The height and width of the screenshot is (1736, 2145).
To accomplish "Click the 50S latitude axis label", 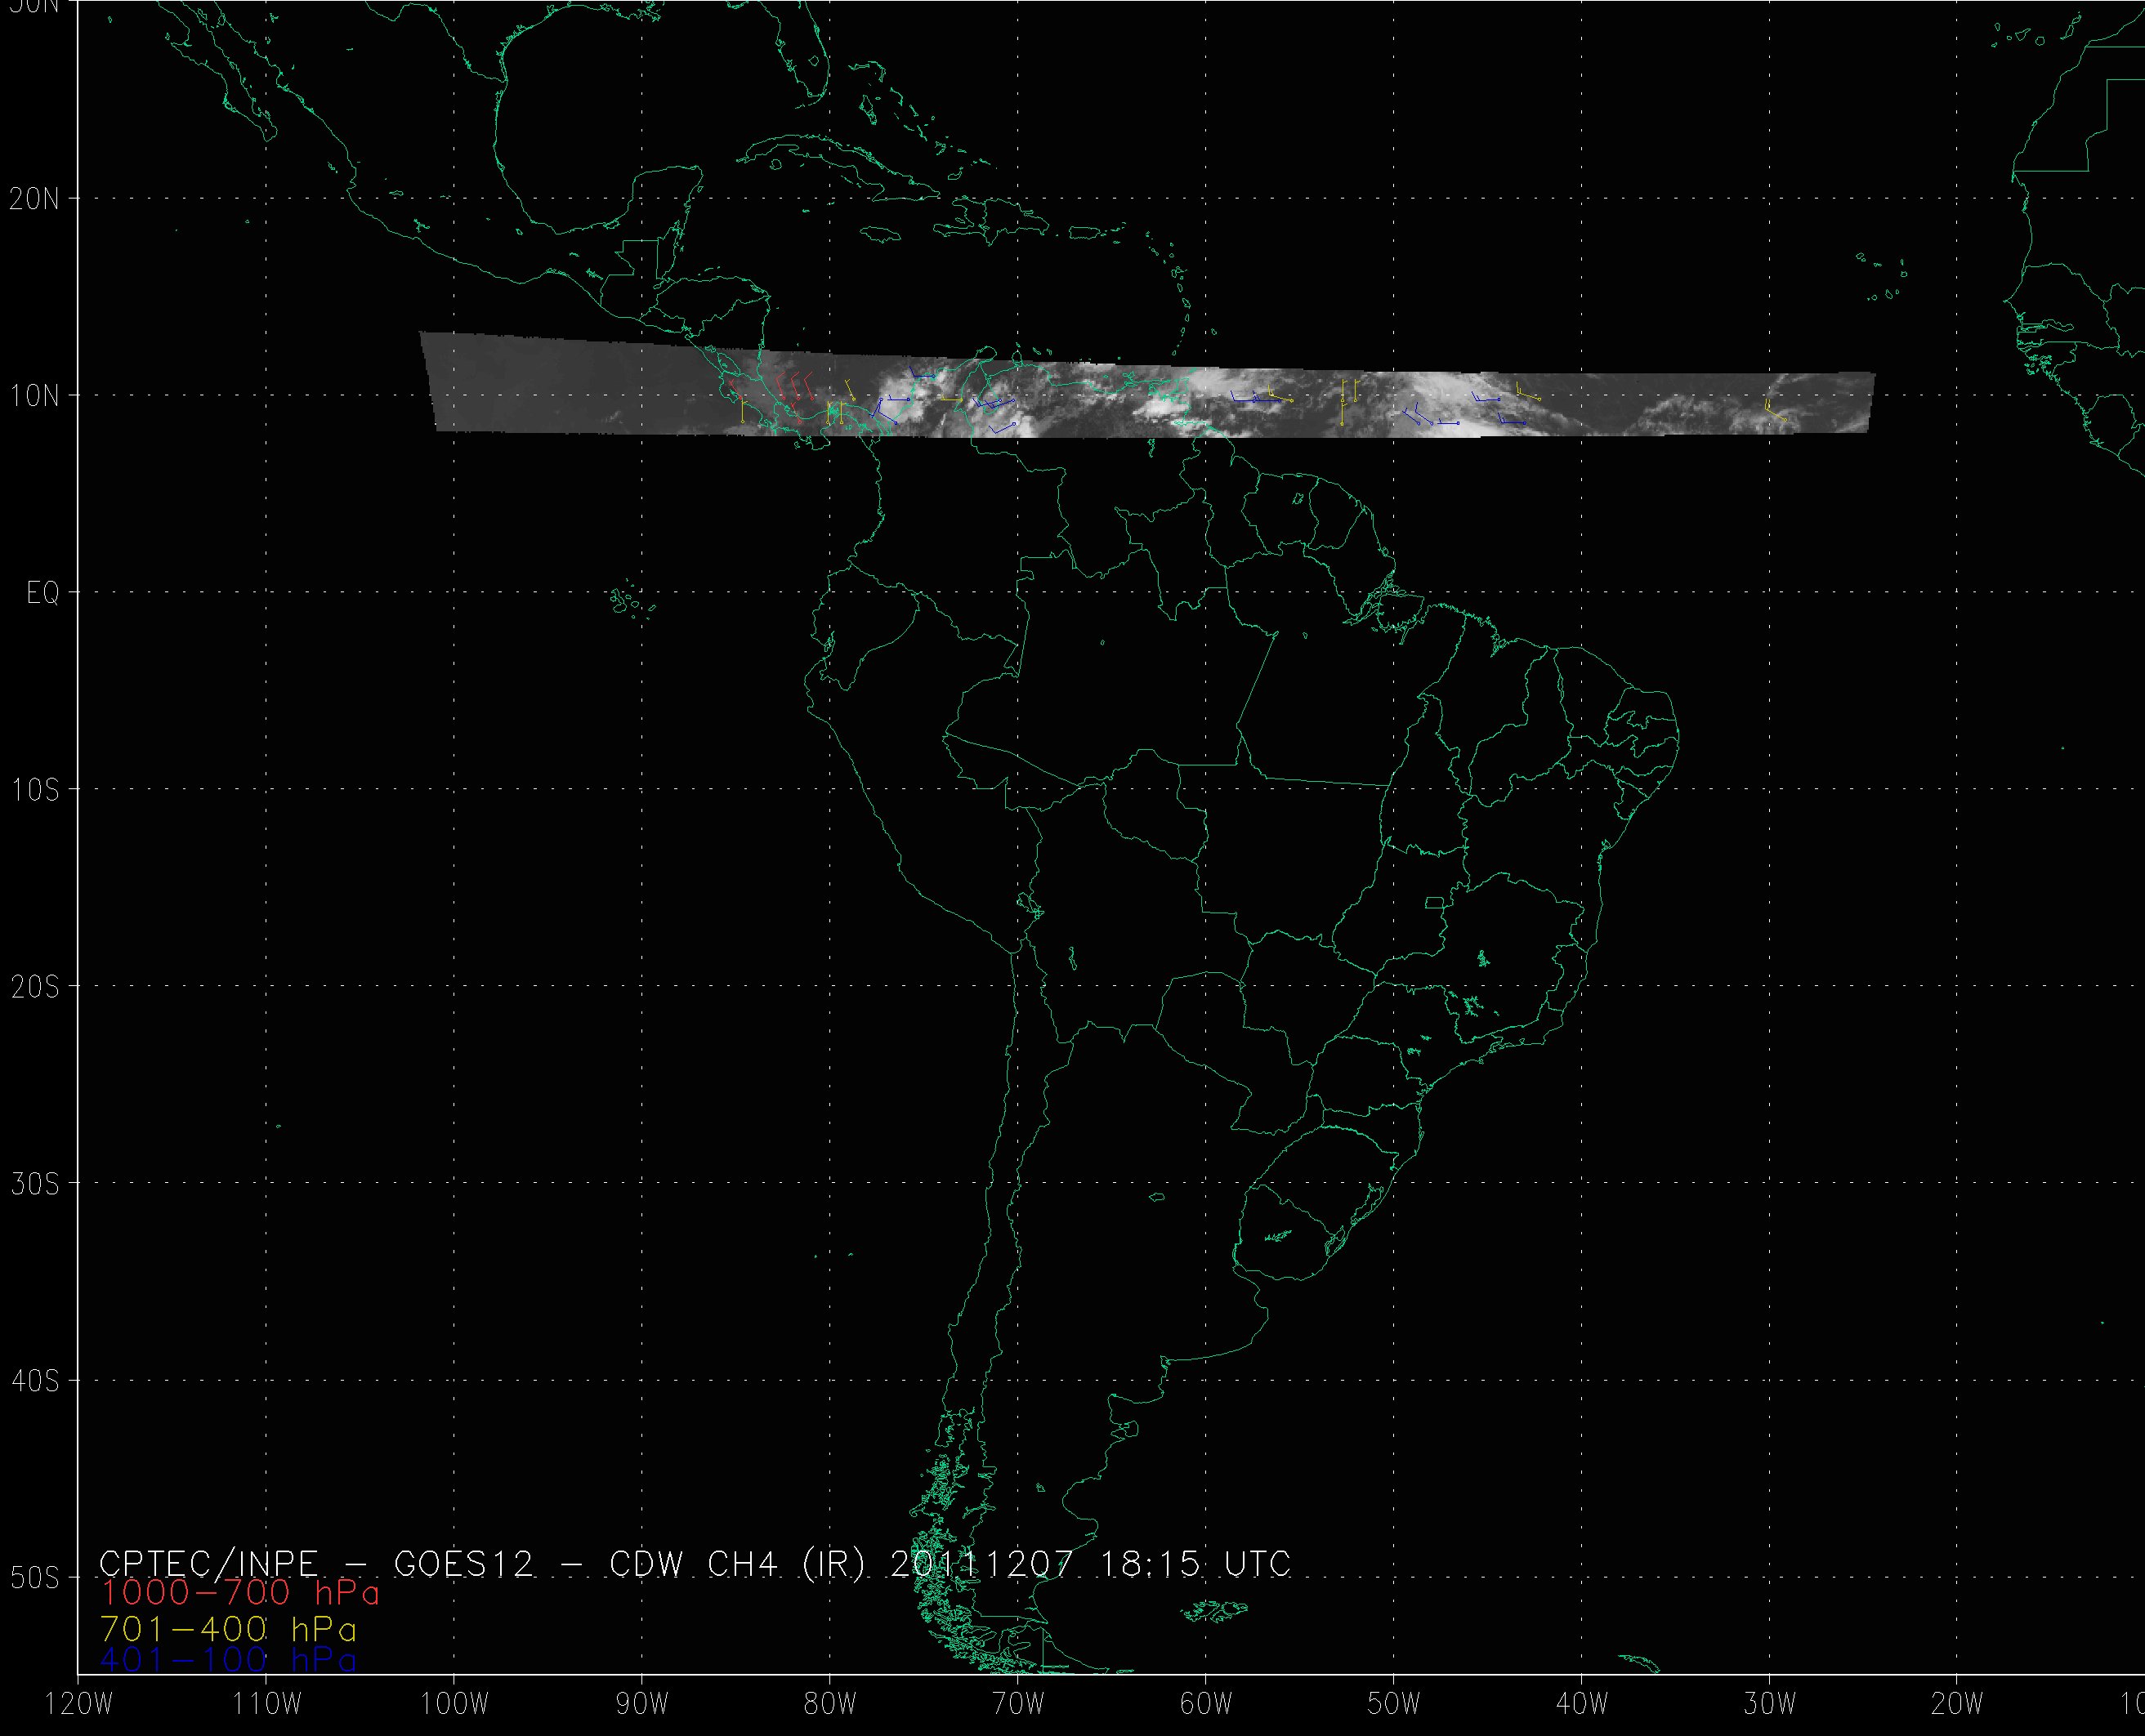I will click(35, 1579).
